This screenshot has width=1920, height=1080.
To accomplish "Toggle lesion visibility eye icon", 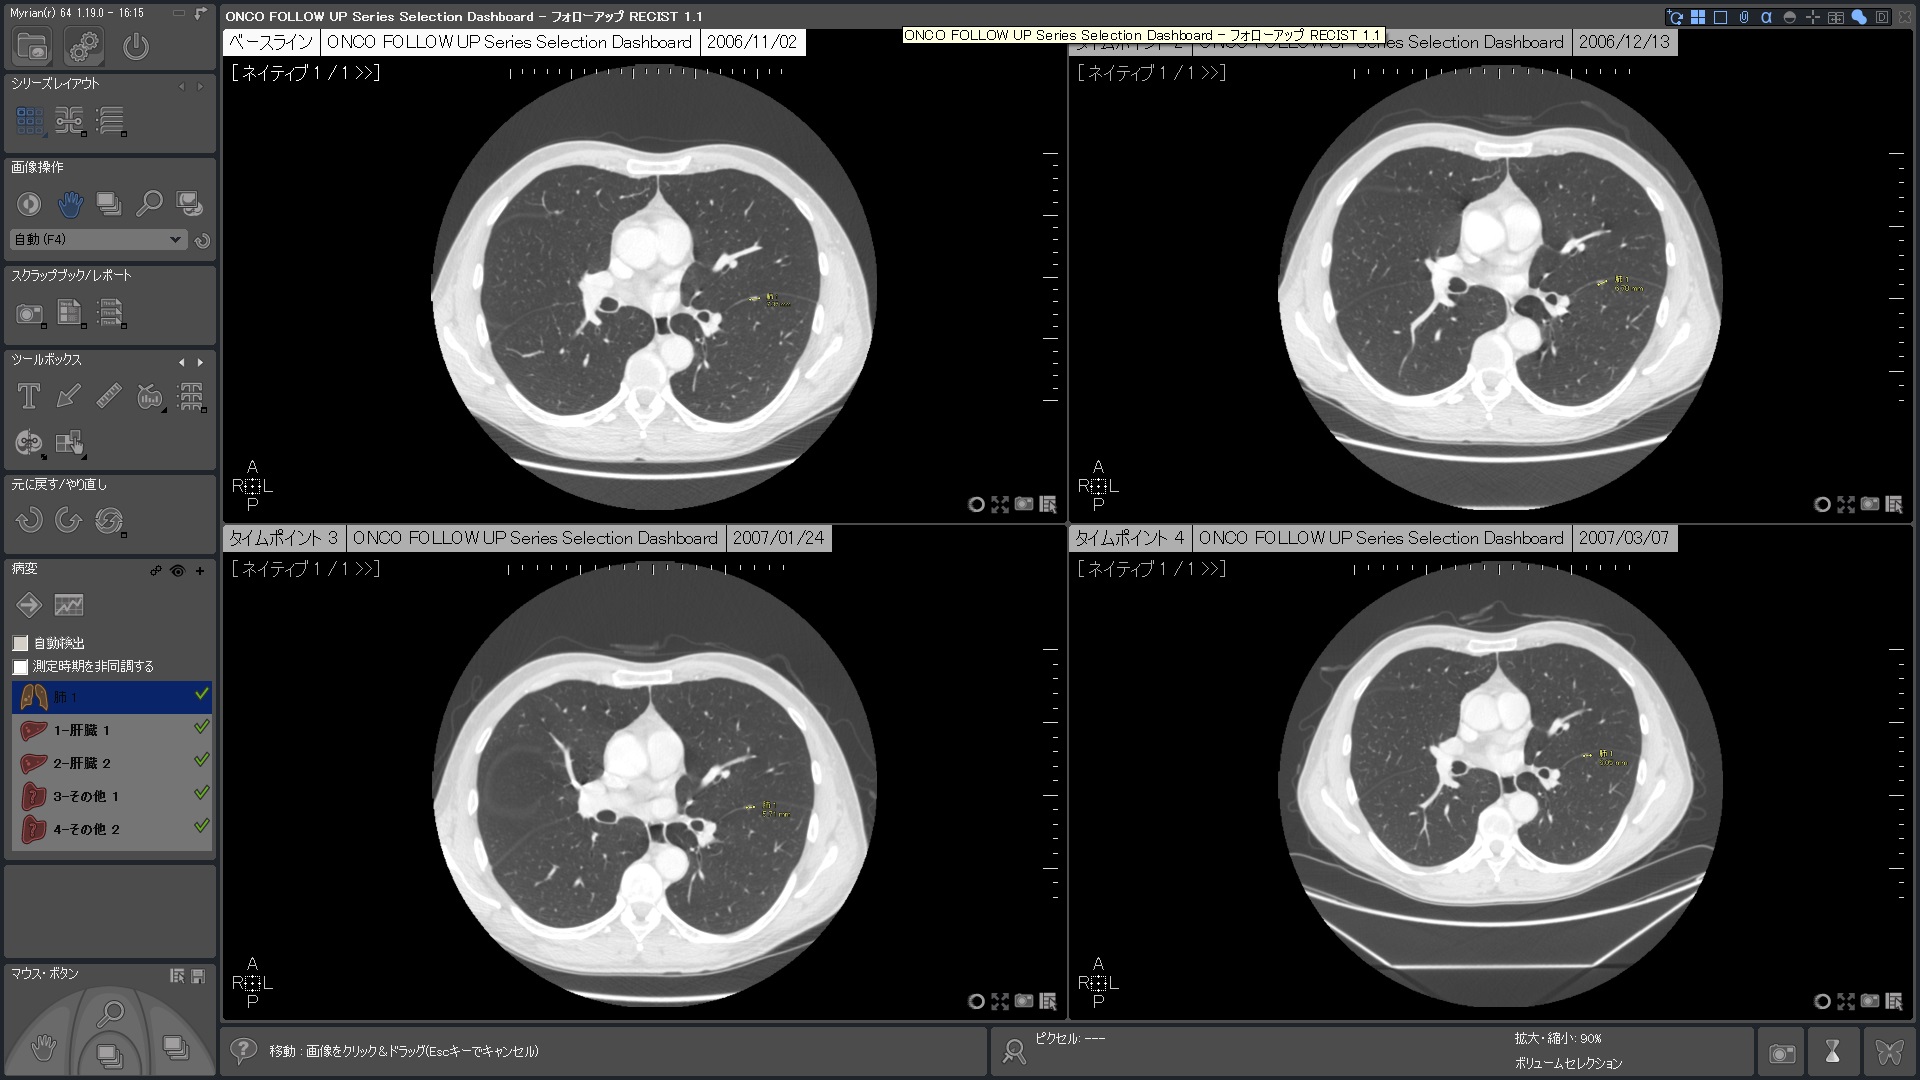I will [x=177, y=571].
